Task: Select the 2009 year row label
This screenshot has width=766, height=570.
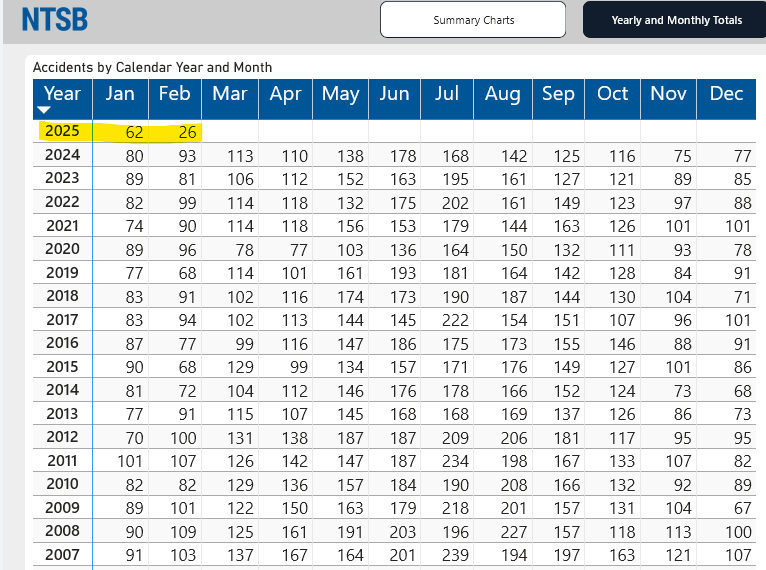Action: (x=62, y=507)
